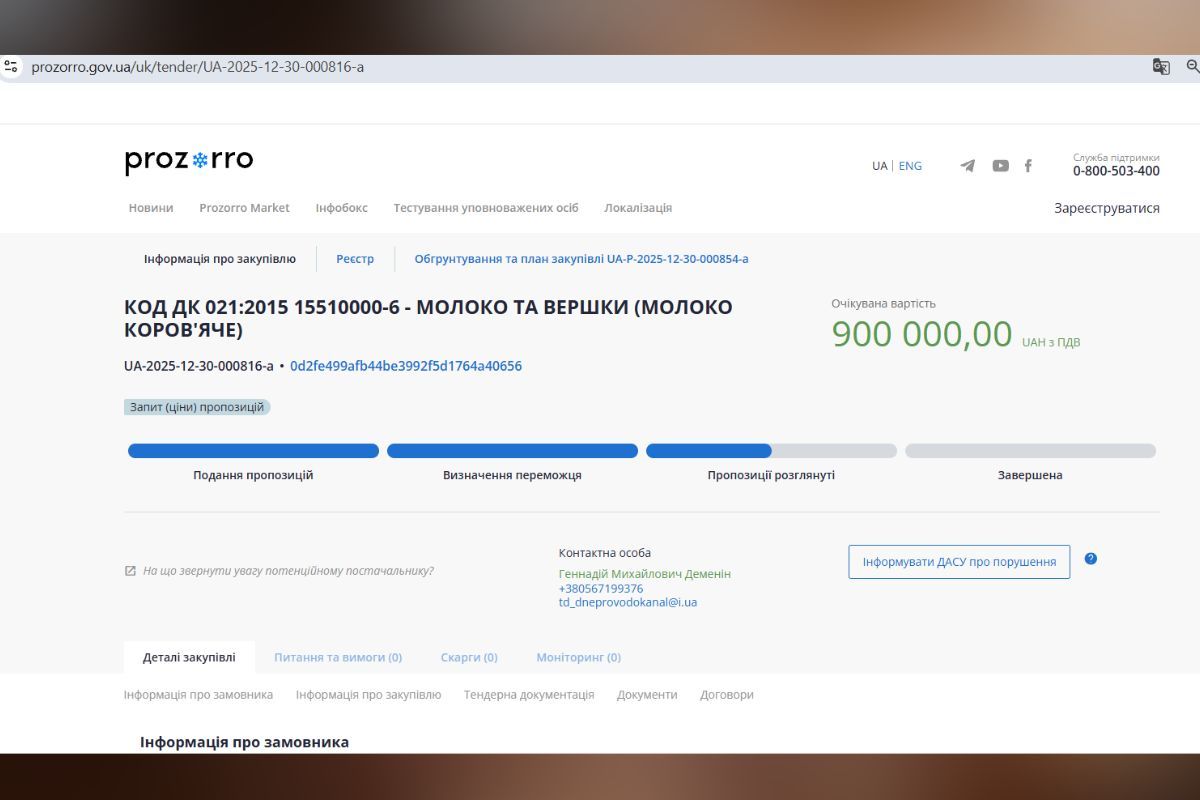Click inside the browser address bar
Screen dimensions: 1200x800
coord(200,67)
